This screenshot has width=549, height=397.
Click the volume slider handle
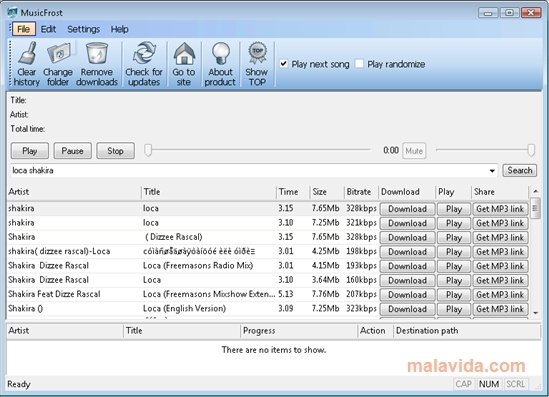[531, 150]
